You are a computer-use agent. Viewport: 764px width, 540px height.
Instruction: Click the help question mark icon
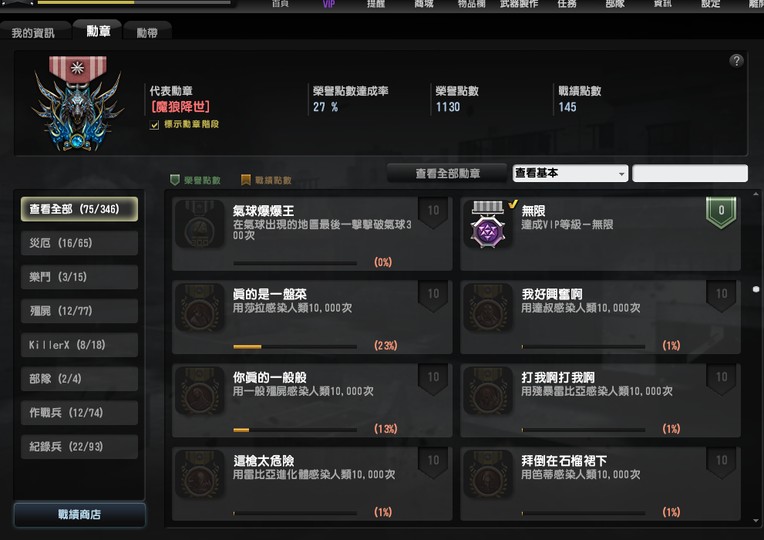click(736, 61)
